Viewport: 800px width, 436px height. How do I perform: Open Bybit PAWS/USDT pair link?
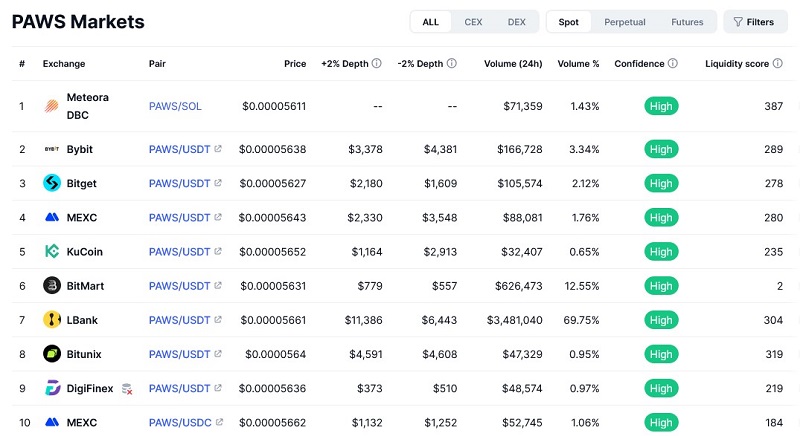pyautogui.click(x=180, y=149)
